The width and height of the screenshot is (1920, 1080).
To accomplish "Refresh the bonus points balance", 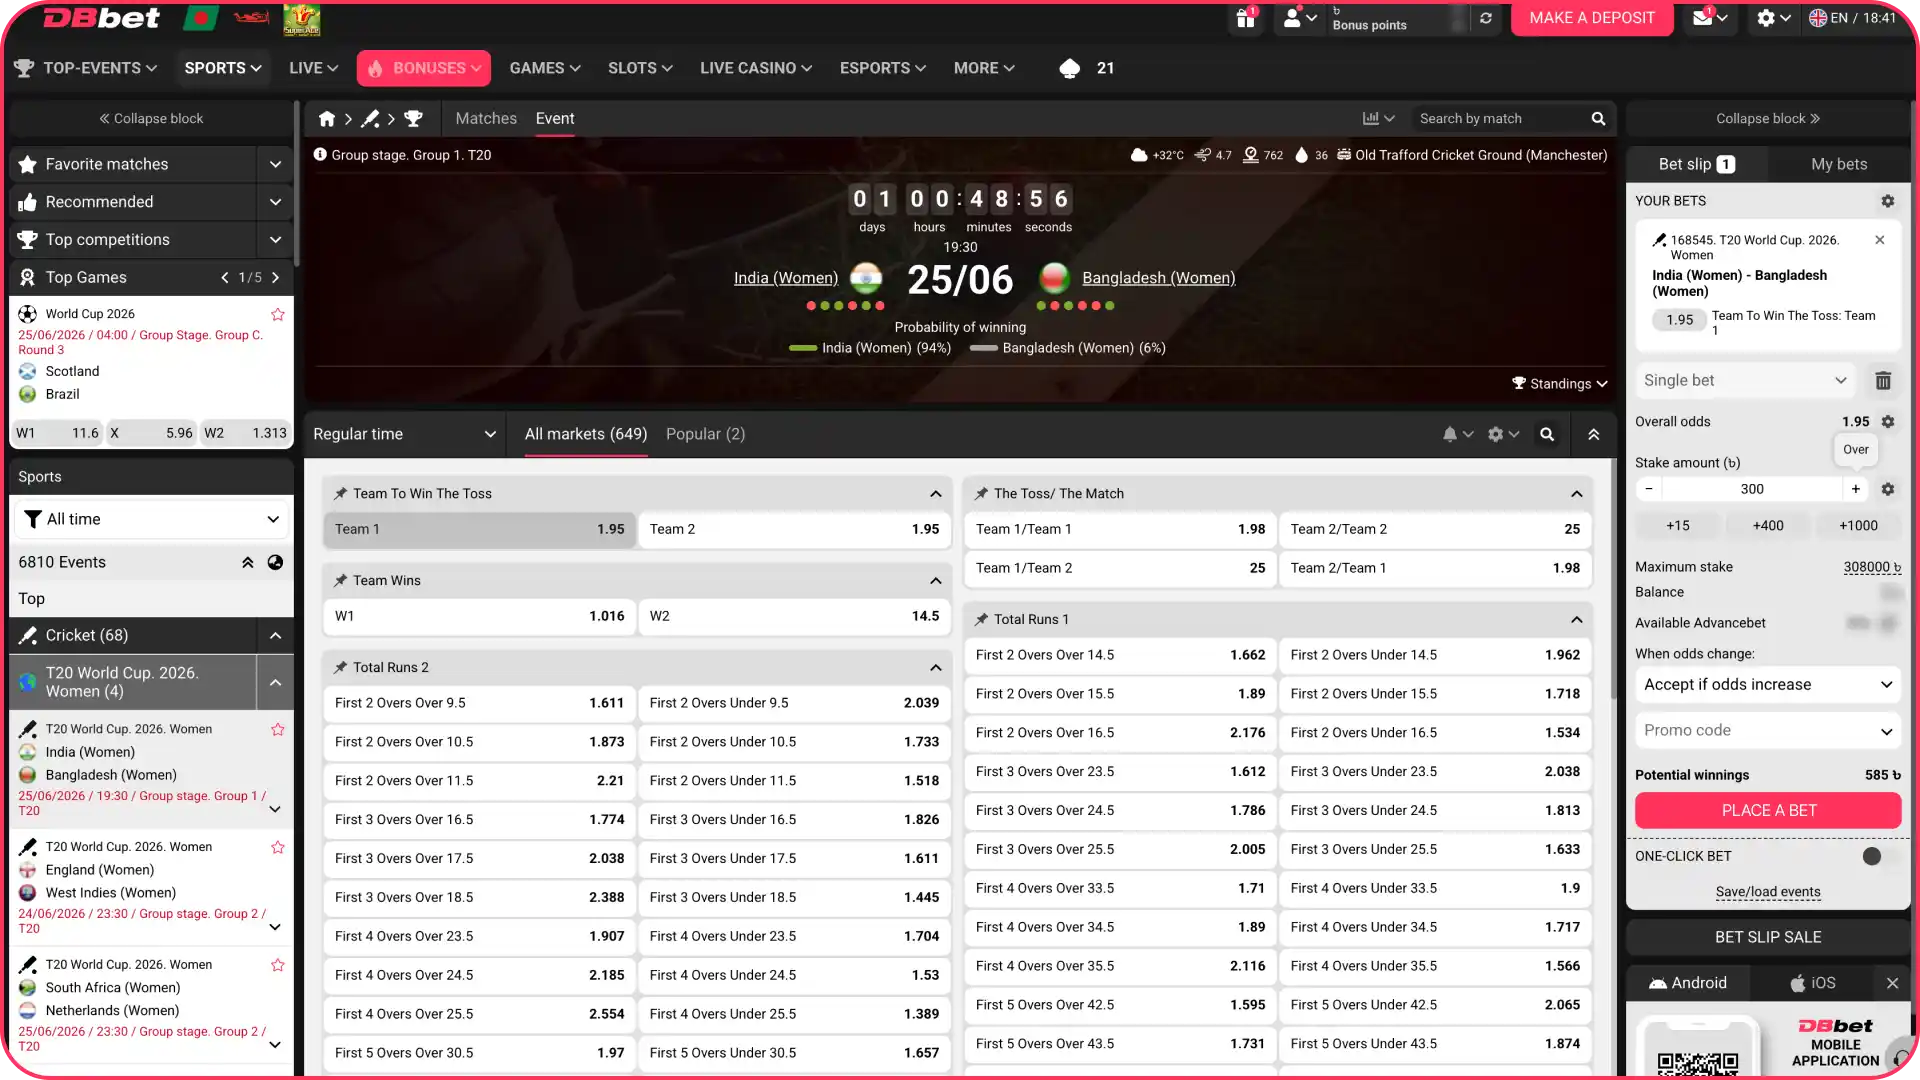I will [1486, 18].
